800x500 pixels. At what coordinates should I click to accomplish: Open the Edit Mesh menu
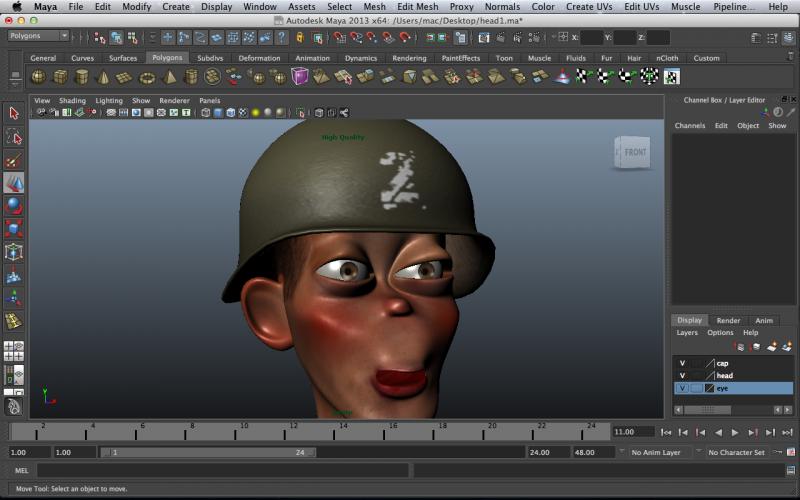417,7
